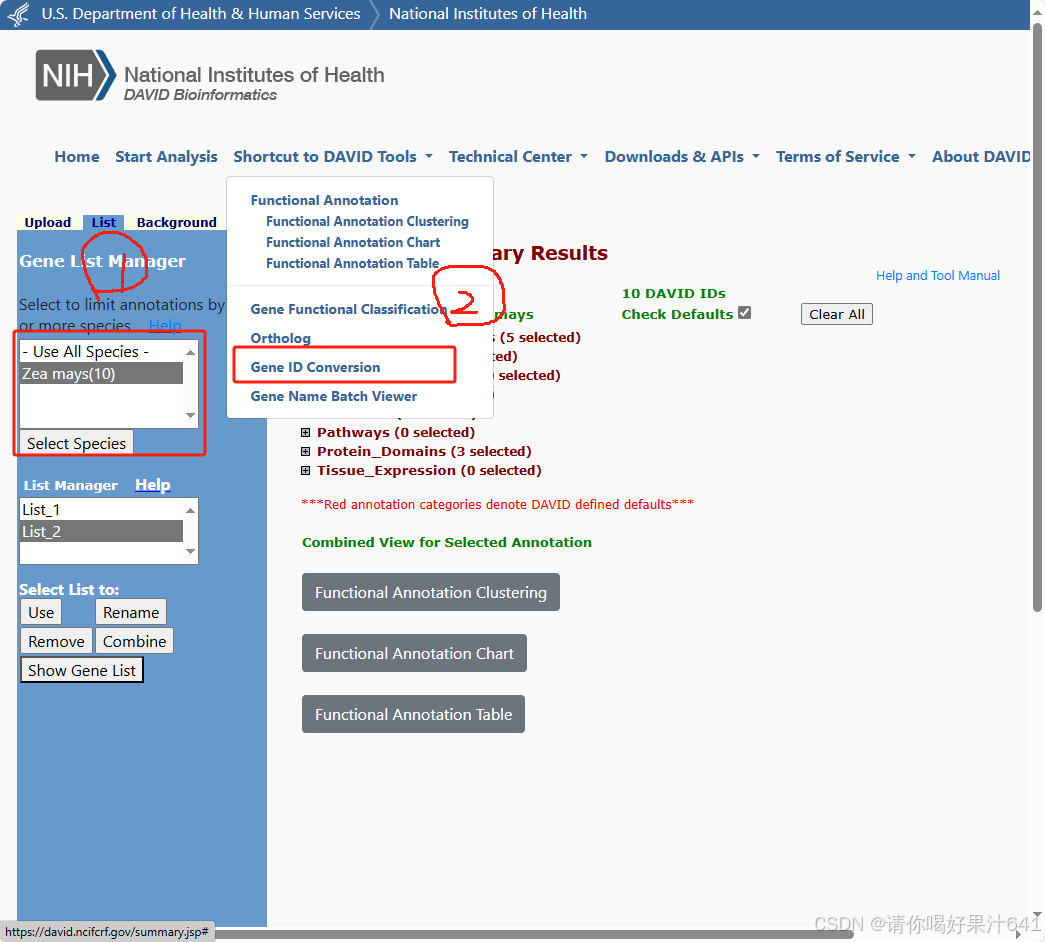Click 'Combined View for Selected Annotation' text
The width and height of the screenshot is (1045, 942).
[x=447, y=542]
